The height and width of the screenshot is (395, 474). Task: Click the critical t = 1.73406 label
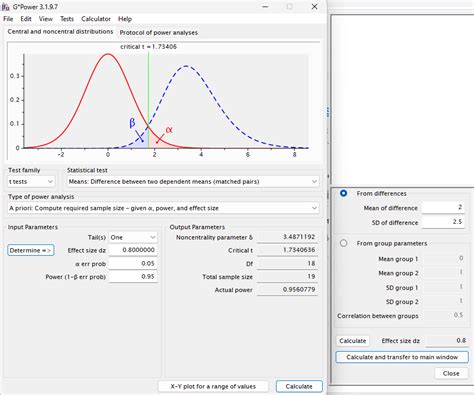(x=149, y=47)
